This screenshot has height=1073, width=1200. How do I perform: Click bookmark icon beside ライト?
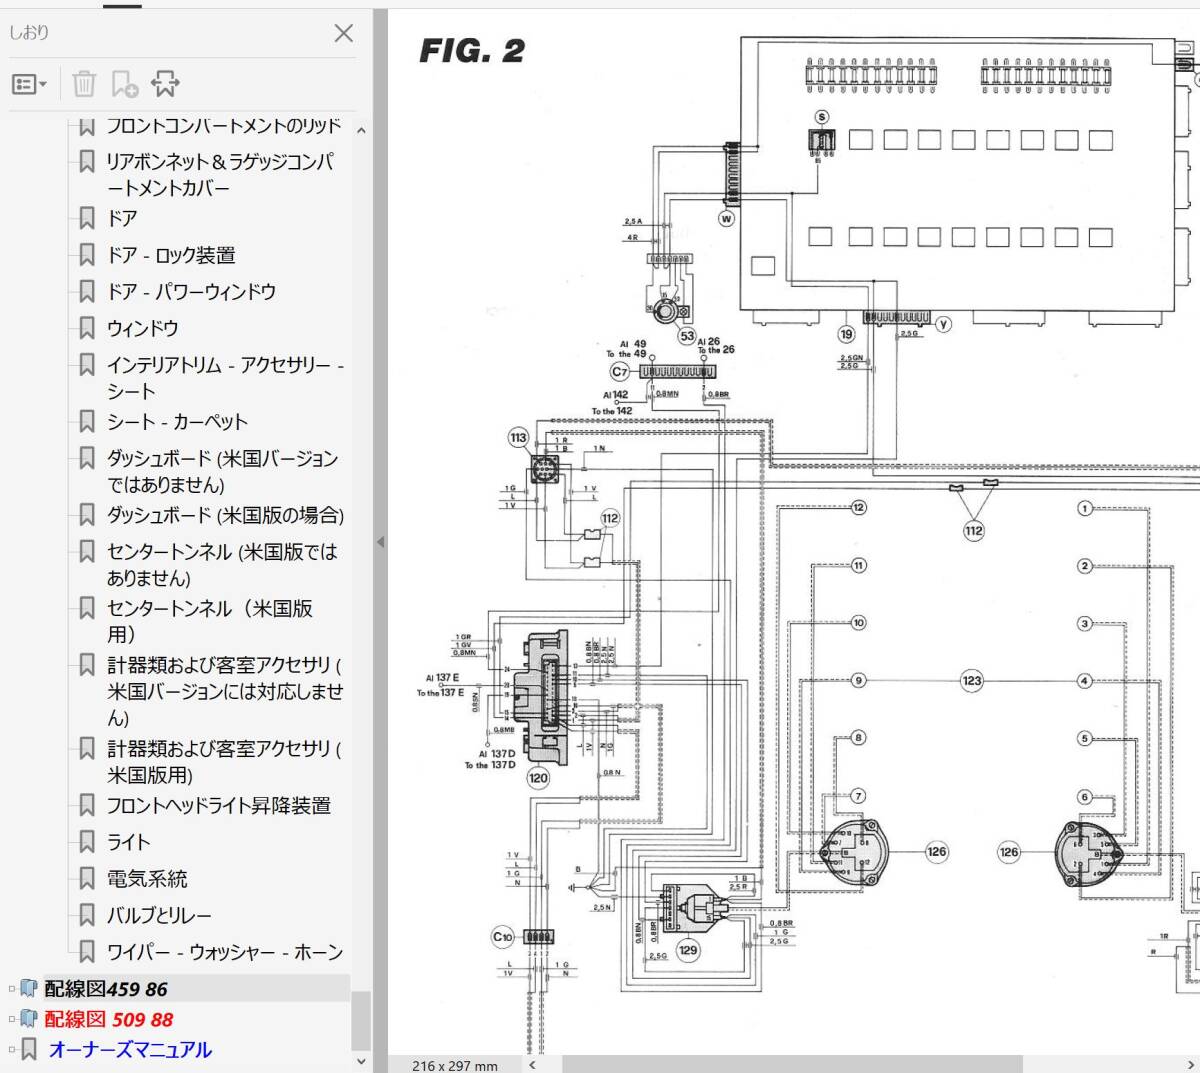[87, 842]
